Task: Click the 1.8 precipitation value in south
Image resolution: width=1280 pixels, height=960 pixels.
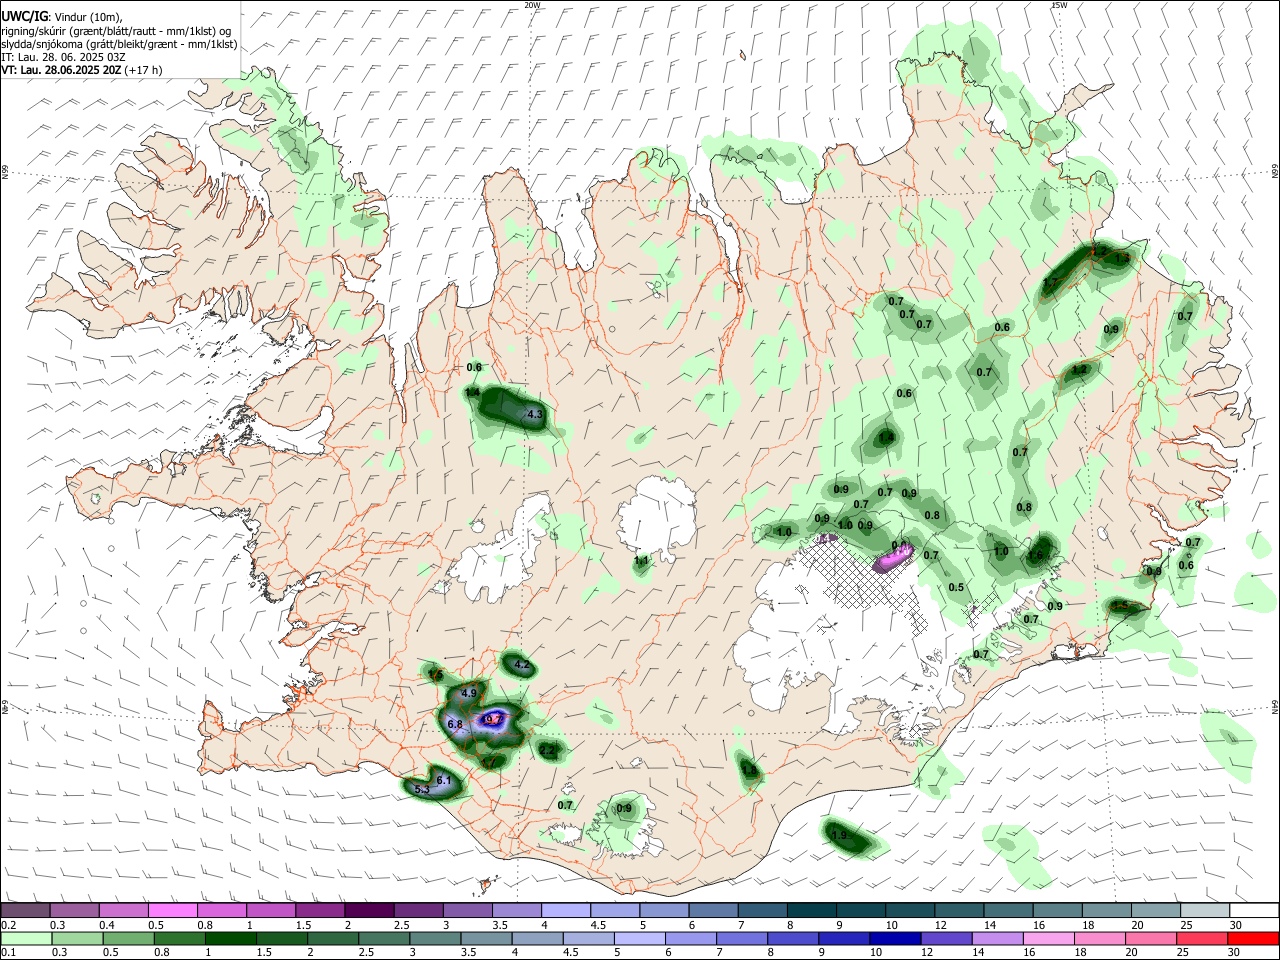Action: click(x=749, y=769)
